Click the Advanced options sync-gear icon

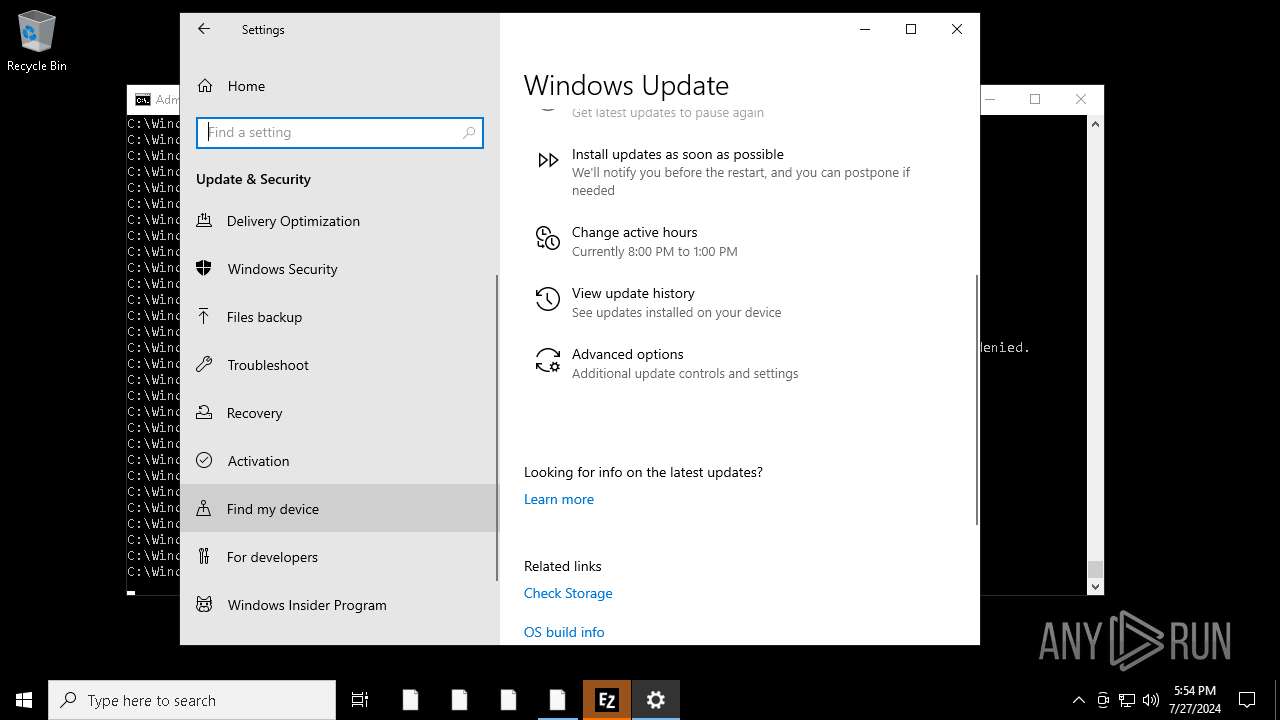(548, 360)
